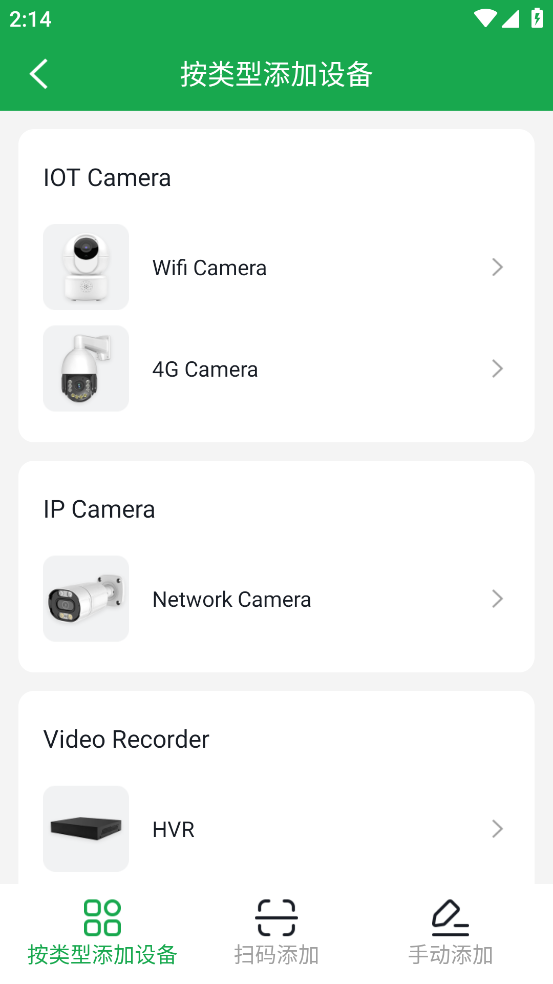Expand the Network Camera chevron
553x984 pixels.
point(497,599)
